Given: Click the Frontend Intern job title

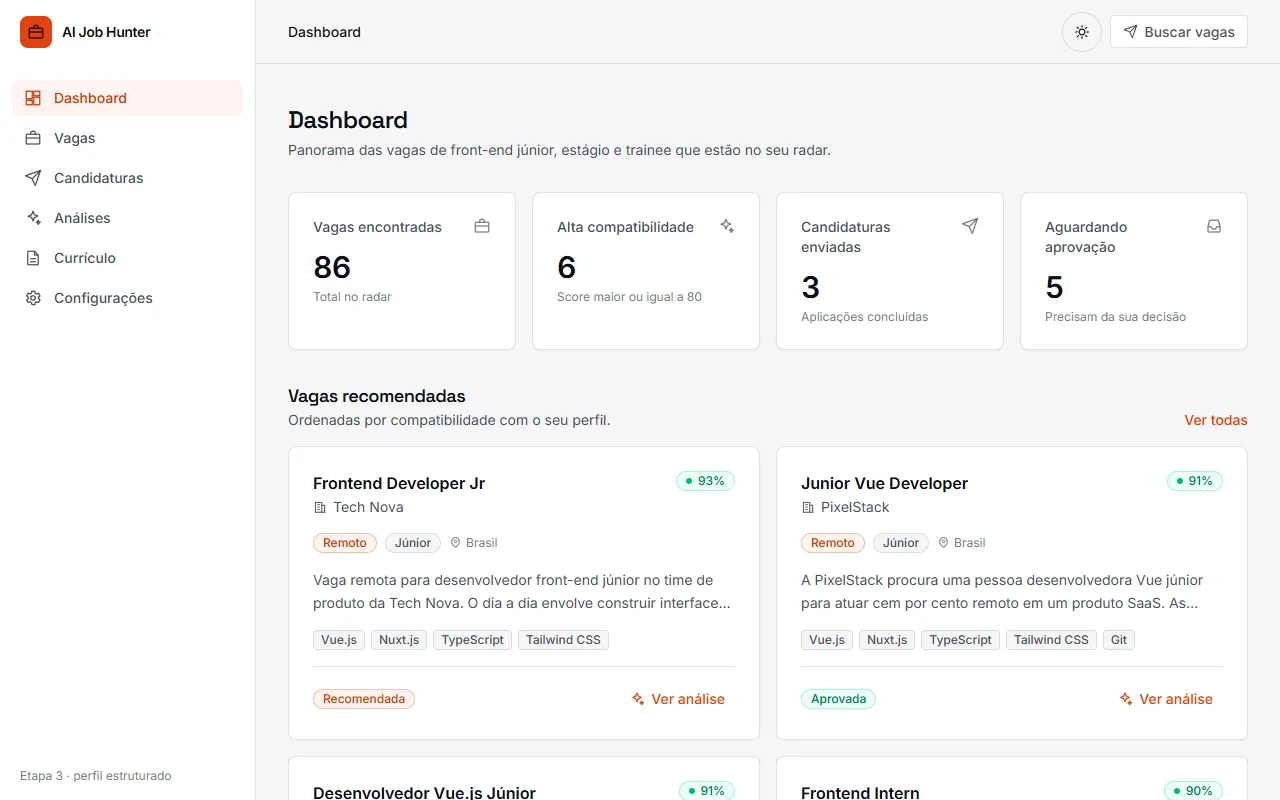Looking at the screenshot, I should tap(860, 792).
